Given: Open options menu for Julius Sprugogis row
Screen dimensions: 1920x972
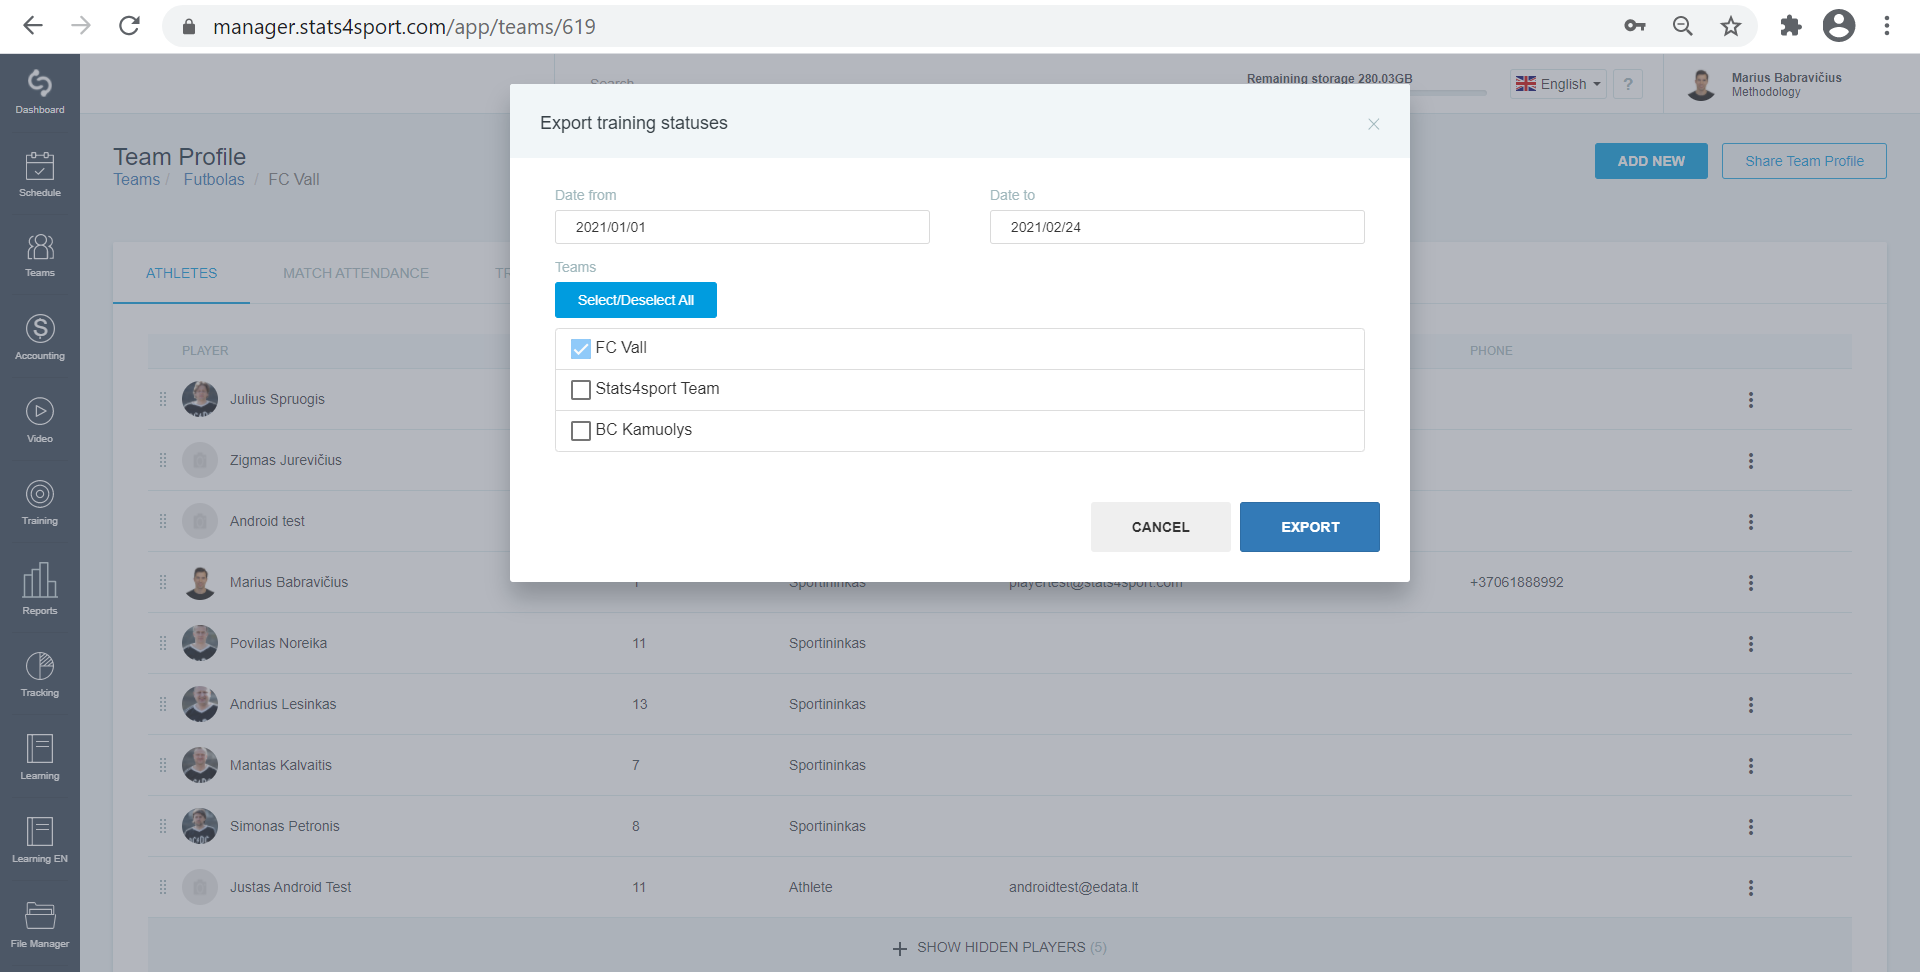Looking at the screenshot, I should 1750,400.
